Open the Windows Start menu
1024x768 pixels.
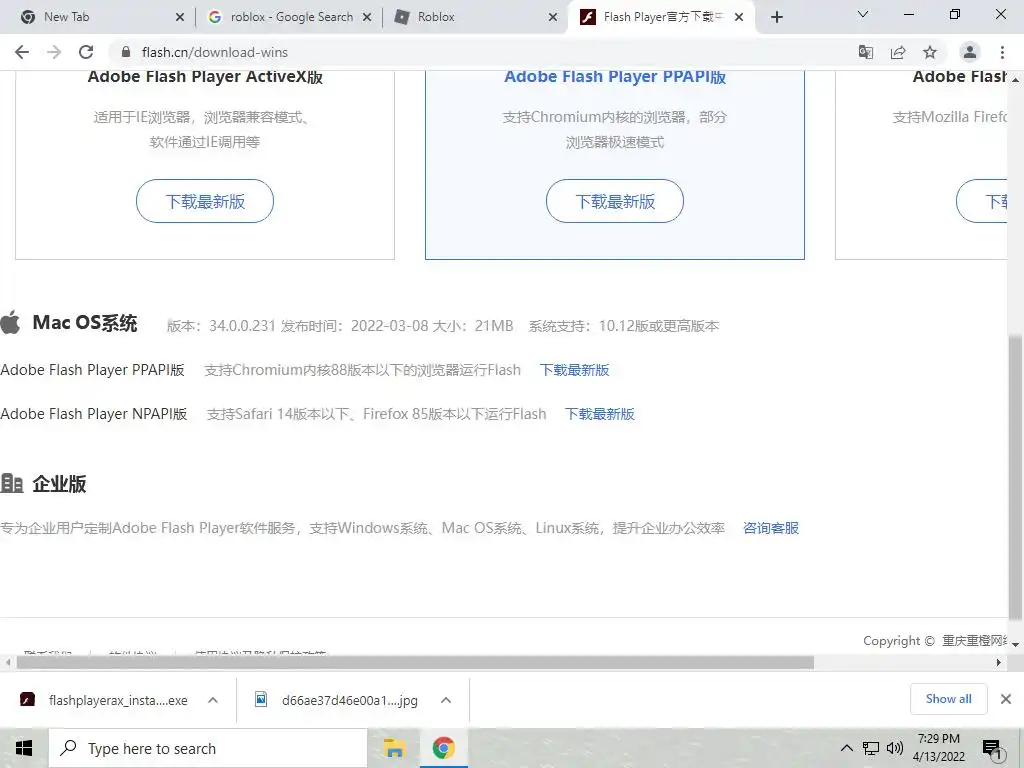pos(24,748)
